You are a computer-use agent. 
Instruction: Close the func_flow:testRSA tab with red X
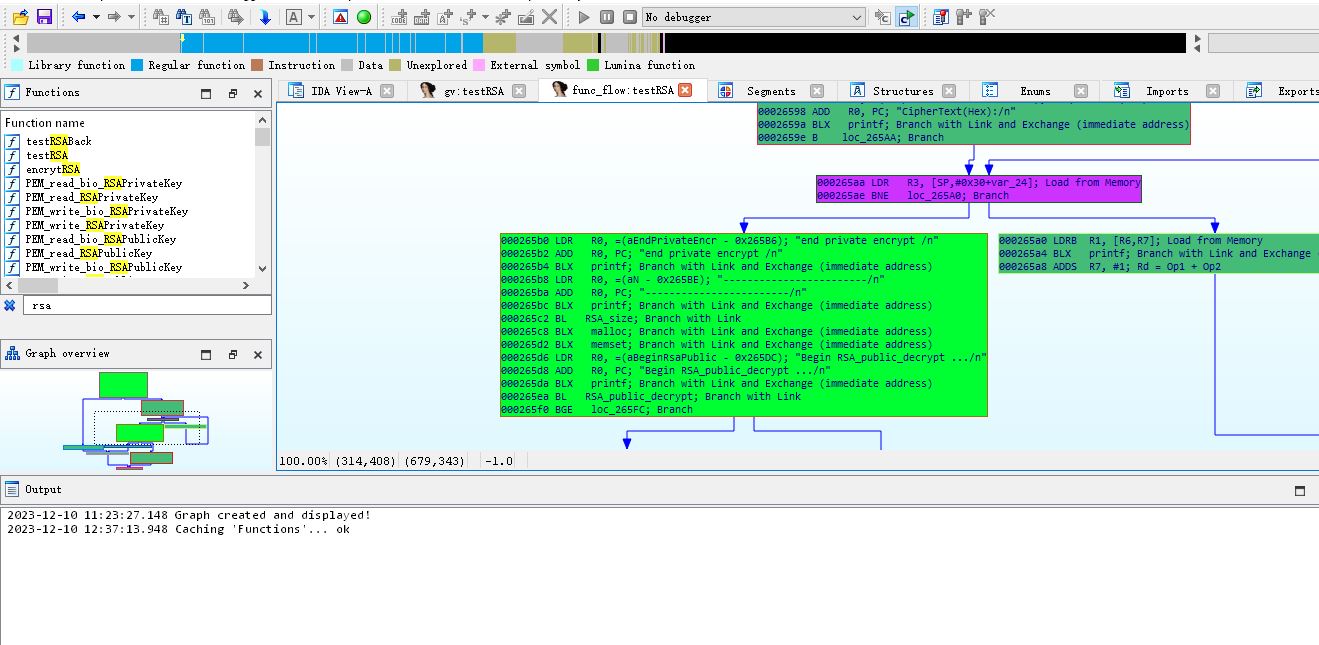685,90
